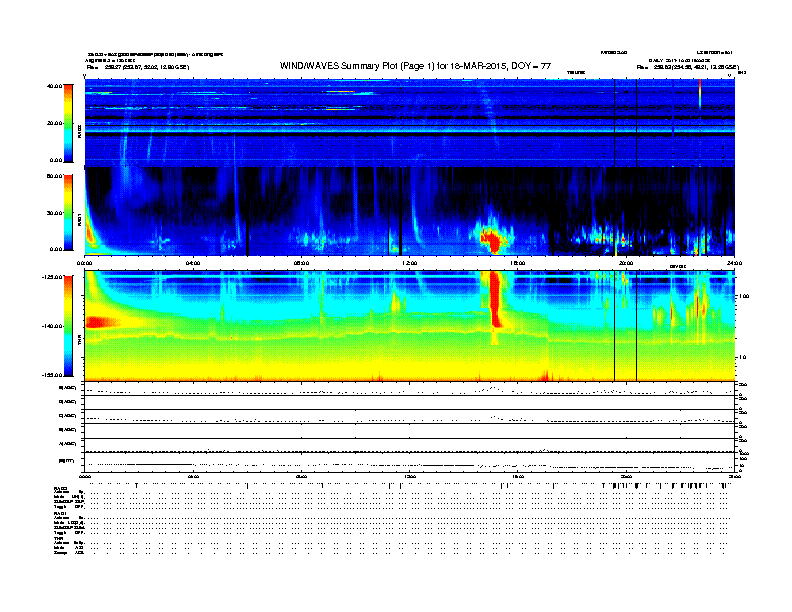Image resolution: width=792 pixels, height=612 pixels.
Task: Select the -140.00 label on TNR scale
Action: pos(52,326)
